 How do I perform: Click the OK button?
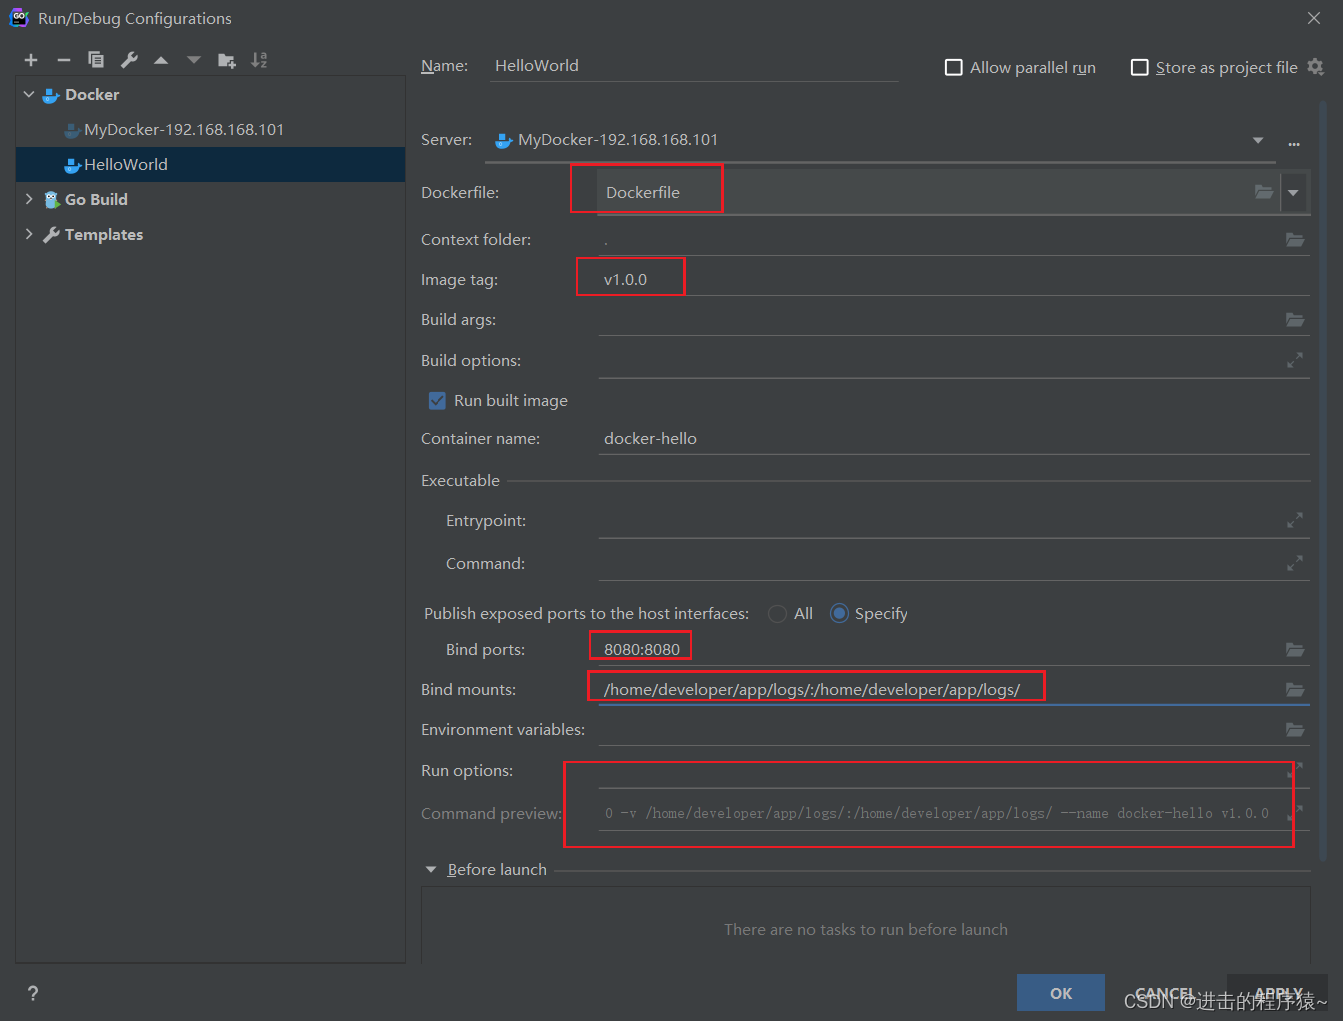pos(1061,993)
